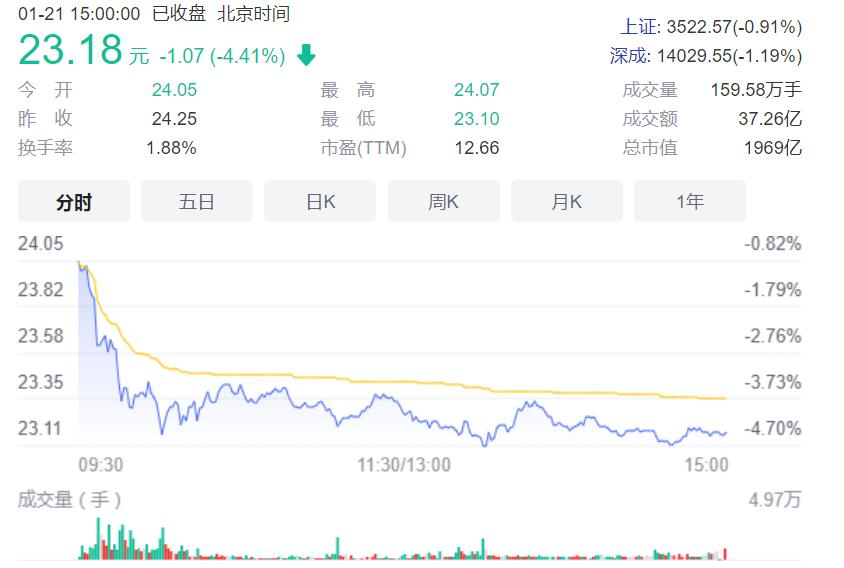The width and height of the screenshot is (844, 568).
Task: Click the 11:30/13:00 midday time marker
Action: (404, 464)
